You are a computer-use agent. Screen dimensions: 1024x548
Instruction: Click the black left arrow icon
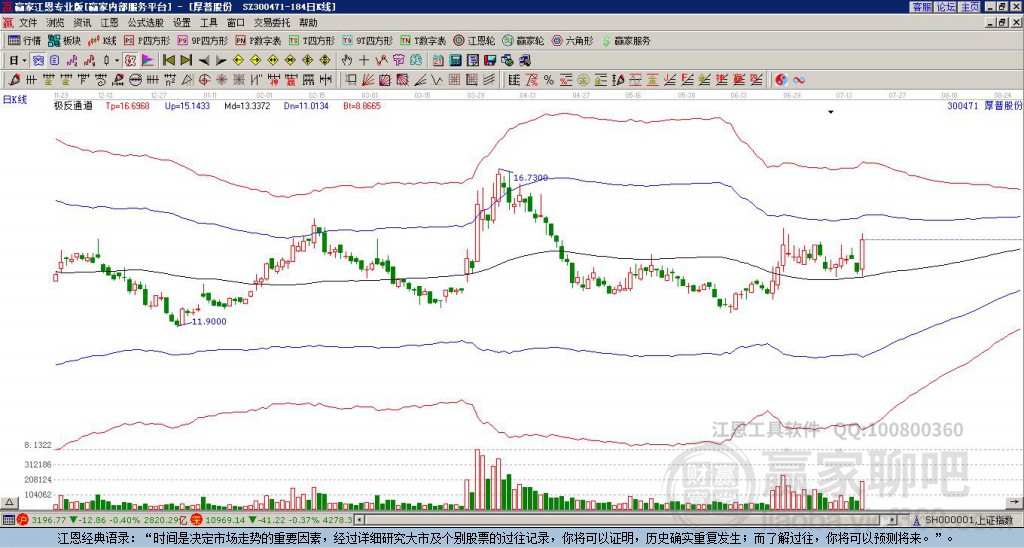[x=203, y=61]
